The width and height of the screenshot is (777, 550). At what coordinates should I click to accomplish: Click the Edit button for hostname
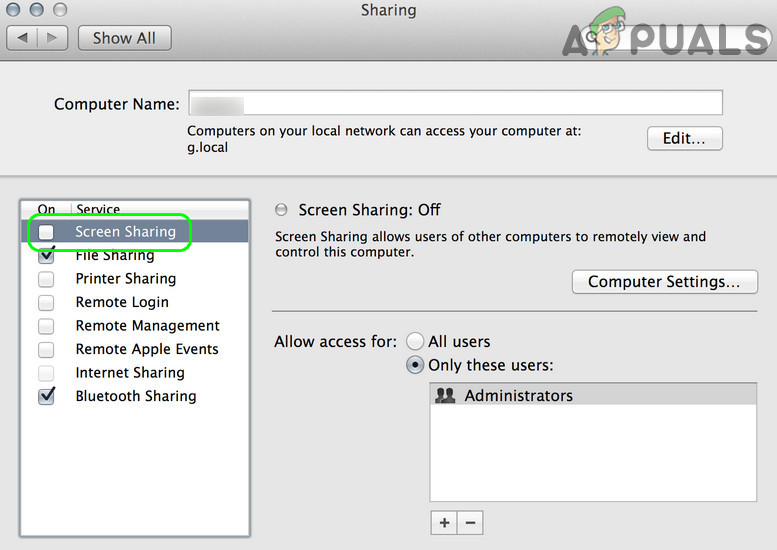click(684, 139)
